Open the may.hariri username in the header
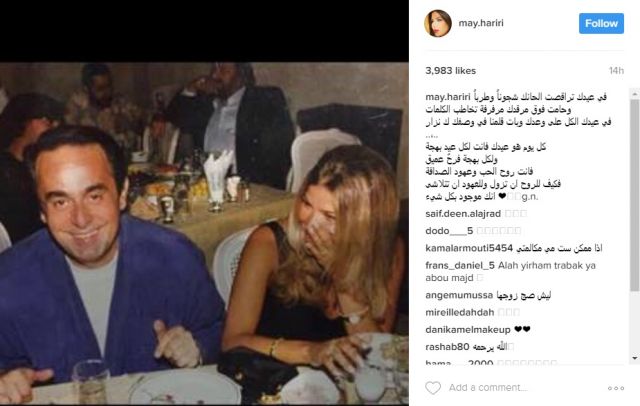 tap(481, 23)
